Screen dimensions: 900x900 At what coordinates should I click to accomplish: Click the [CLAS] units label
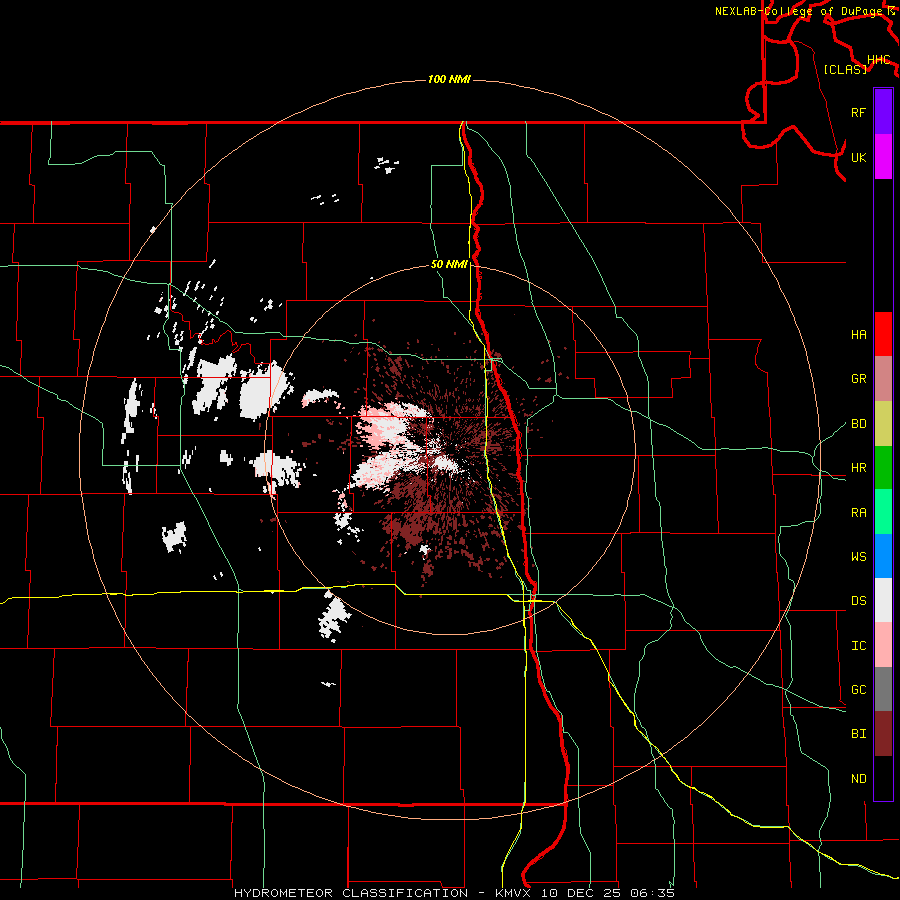coord(845,69)
